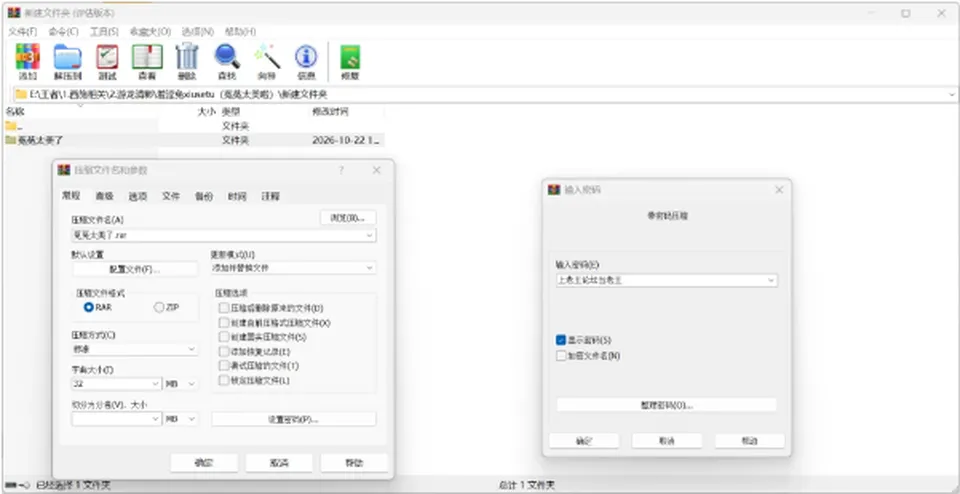The image size is (960, 494).
Task: Select the RAR archive format radio button
Action: pyautogui.click(x=88, y=307)
